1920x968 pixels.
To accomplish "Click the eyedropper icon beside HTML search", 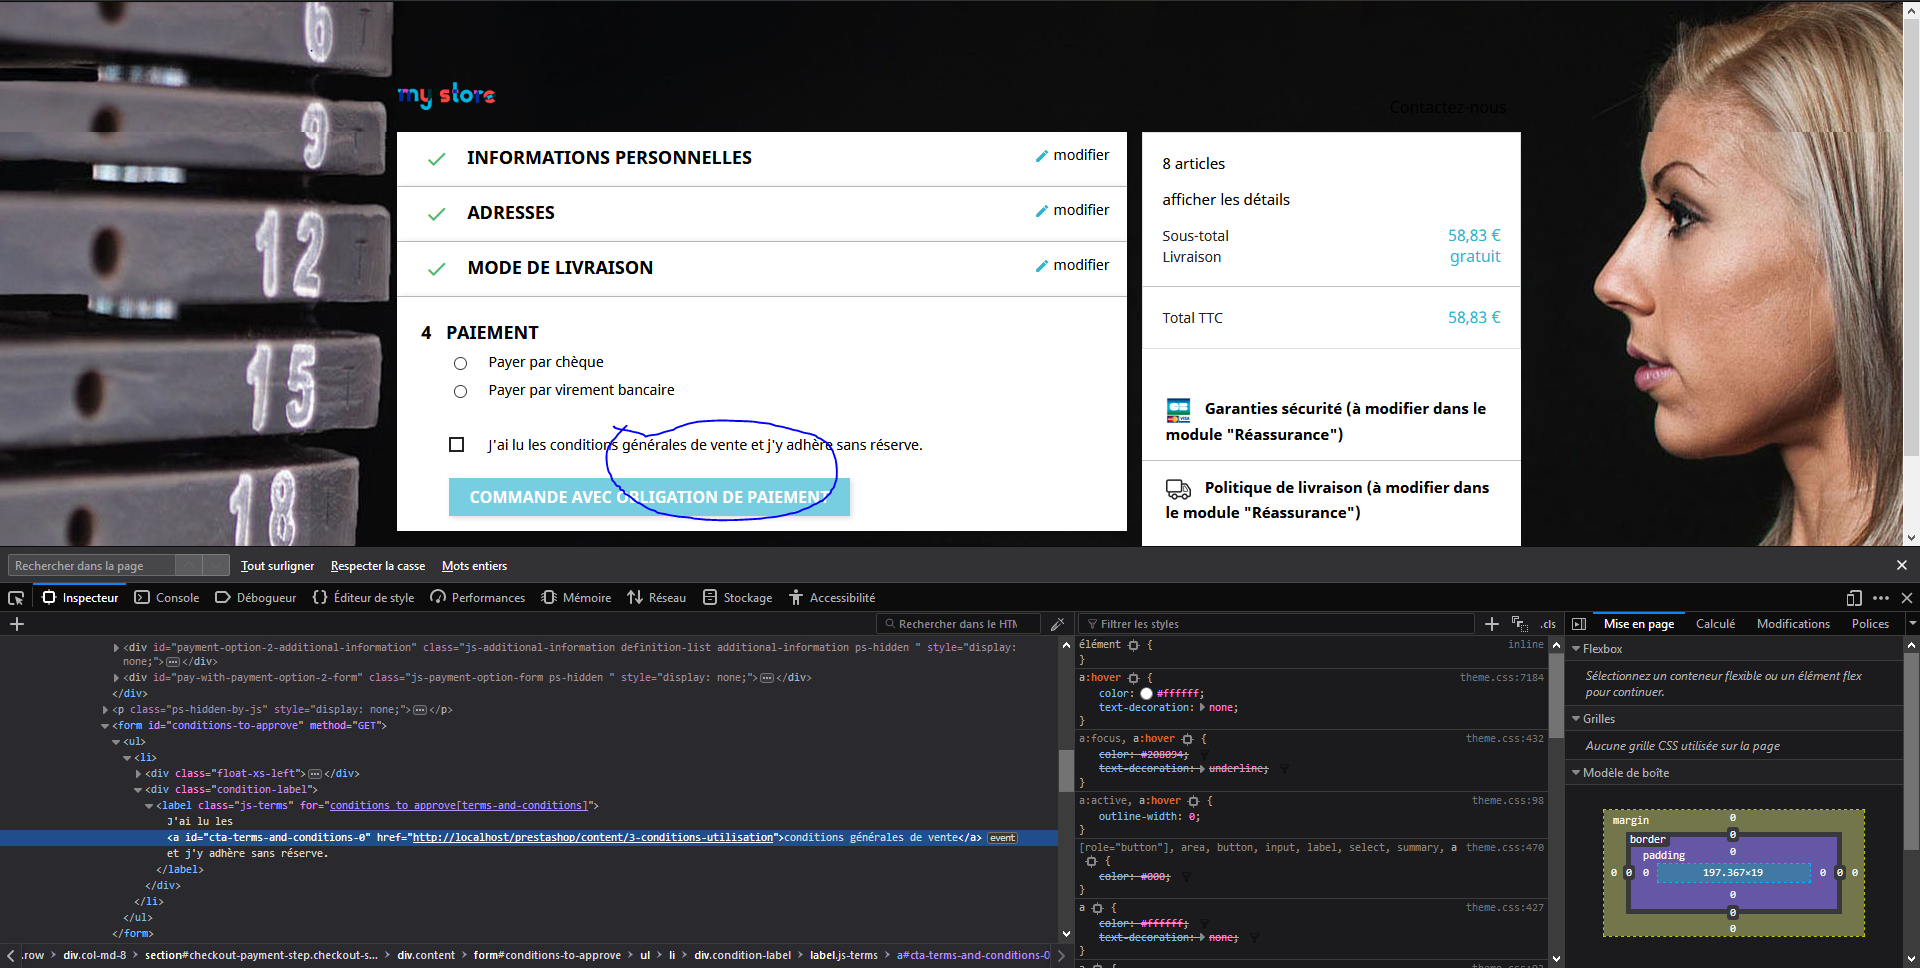I will pos(1058,624).
